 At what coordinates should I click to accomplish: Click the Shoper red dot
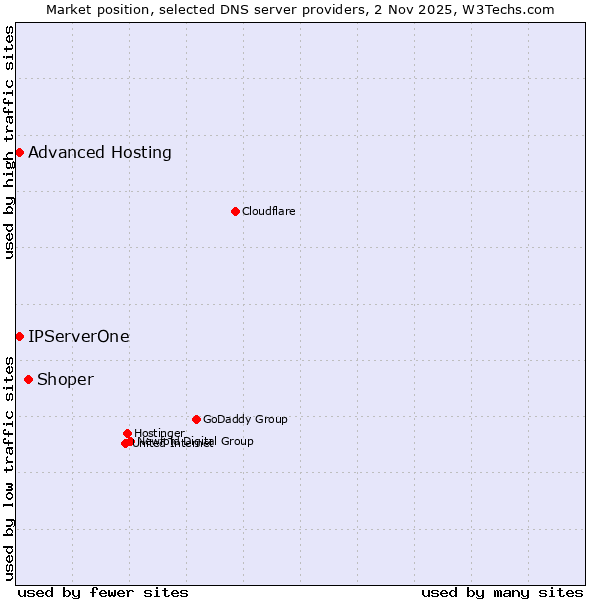28,379
